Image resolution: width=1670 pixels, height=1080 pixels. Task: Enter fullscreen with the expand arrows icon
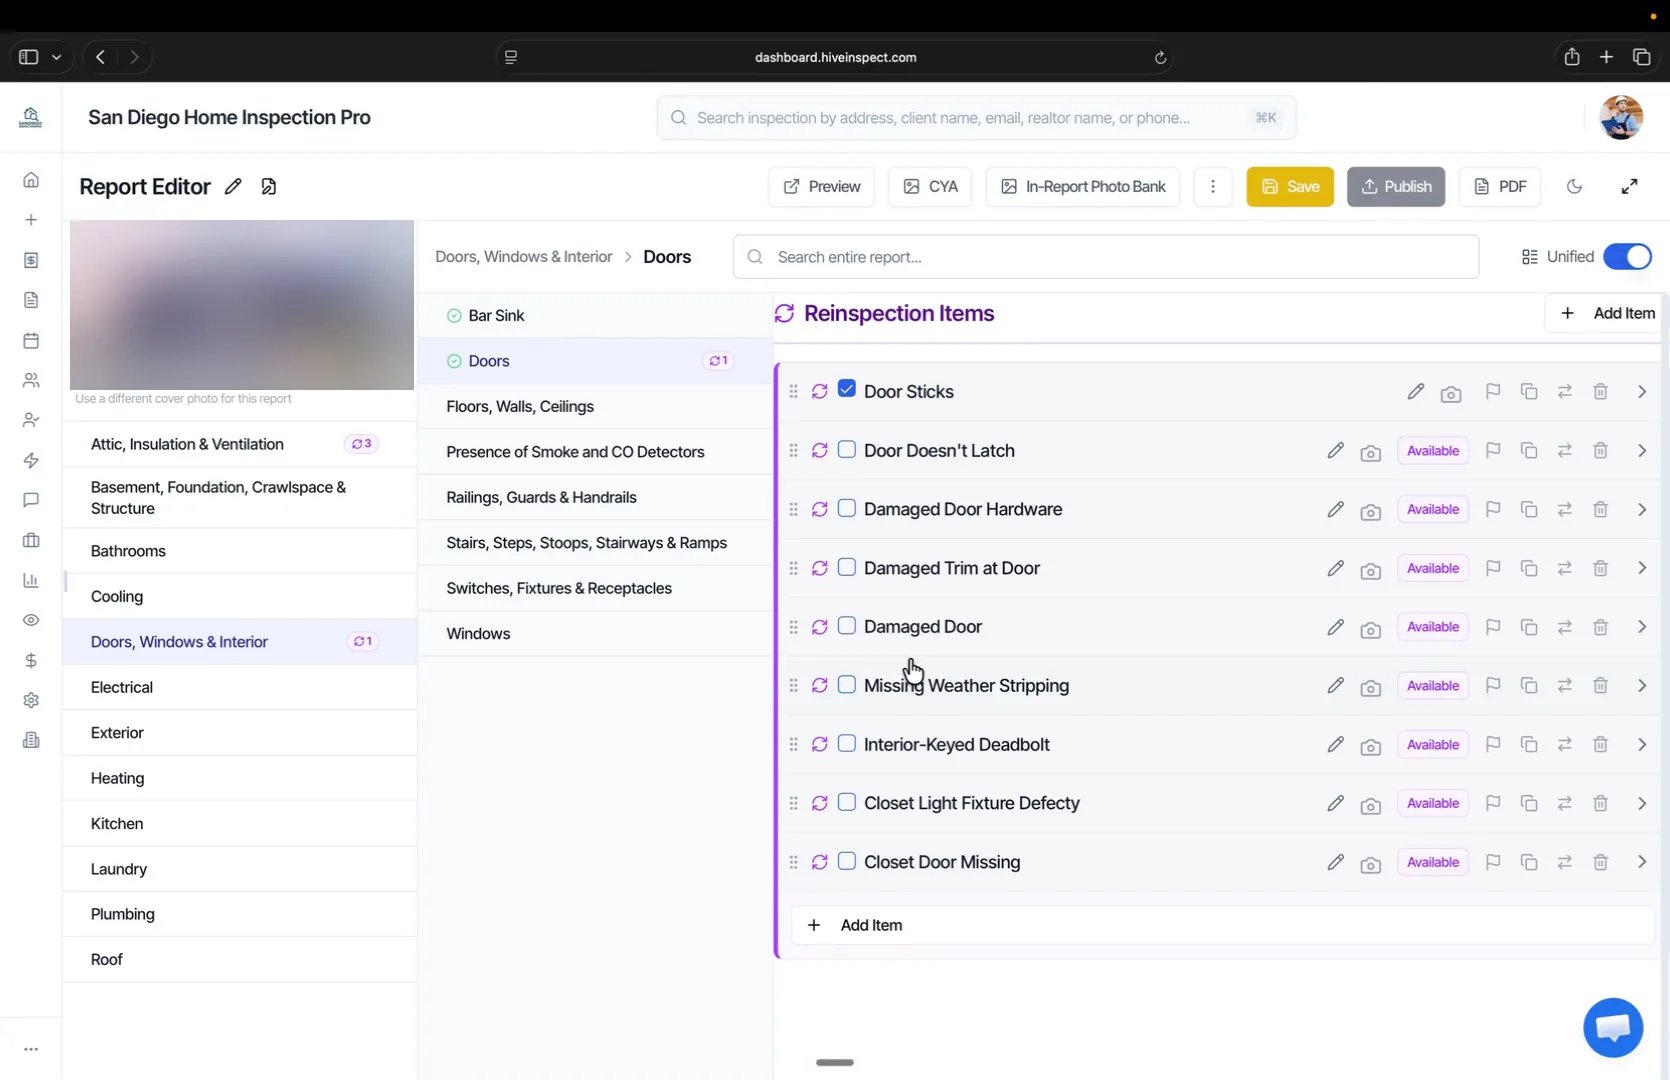click(x=1629, y=187)
